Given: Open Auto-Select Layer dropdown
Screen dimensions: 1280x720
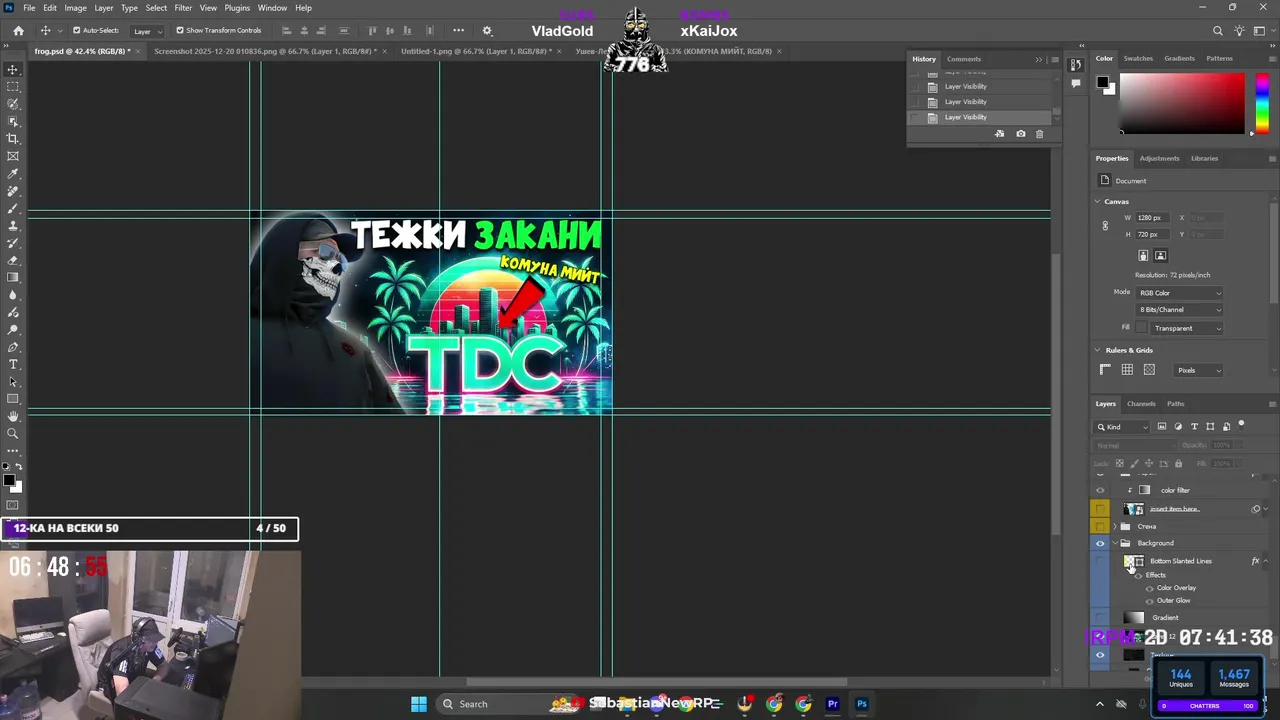Looking at the screenshot, I should pos(147,31).
